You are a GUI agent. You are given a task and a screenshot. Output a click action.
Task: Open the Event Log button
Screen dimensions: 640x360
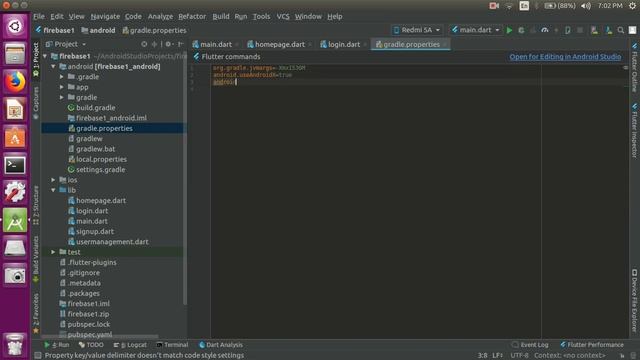coord(530,345)
